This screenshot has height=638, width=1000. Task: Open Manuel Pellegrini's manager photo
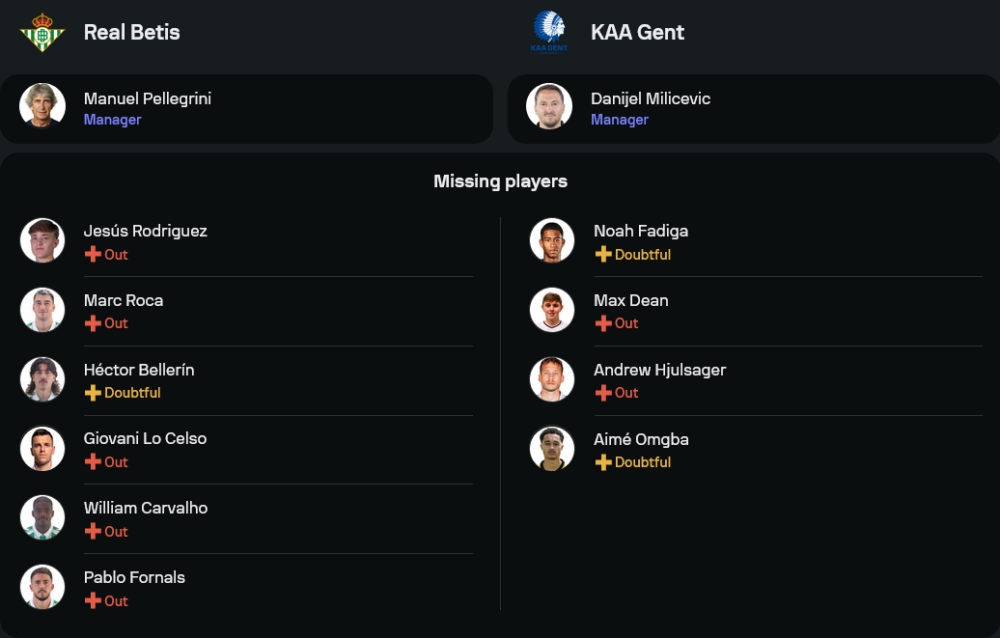pos(42,106)
